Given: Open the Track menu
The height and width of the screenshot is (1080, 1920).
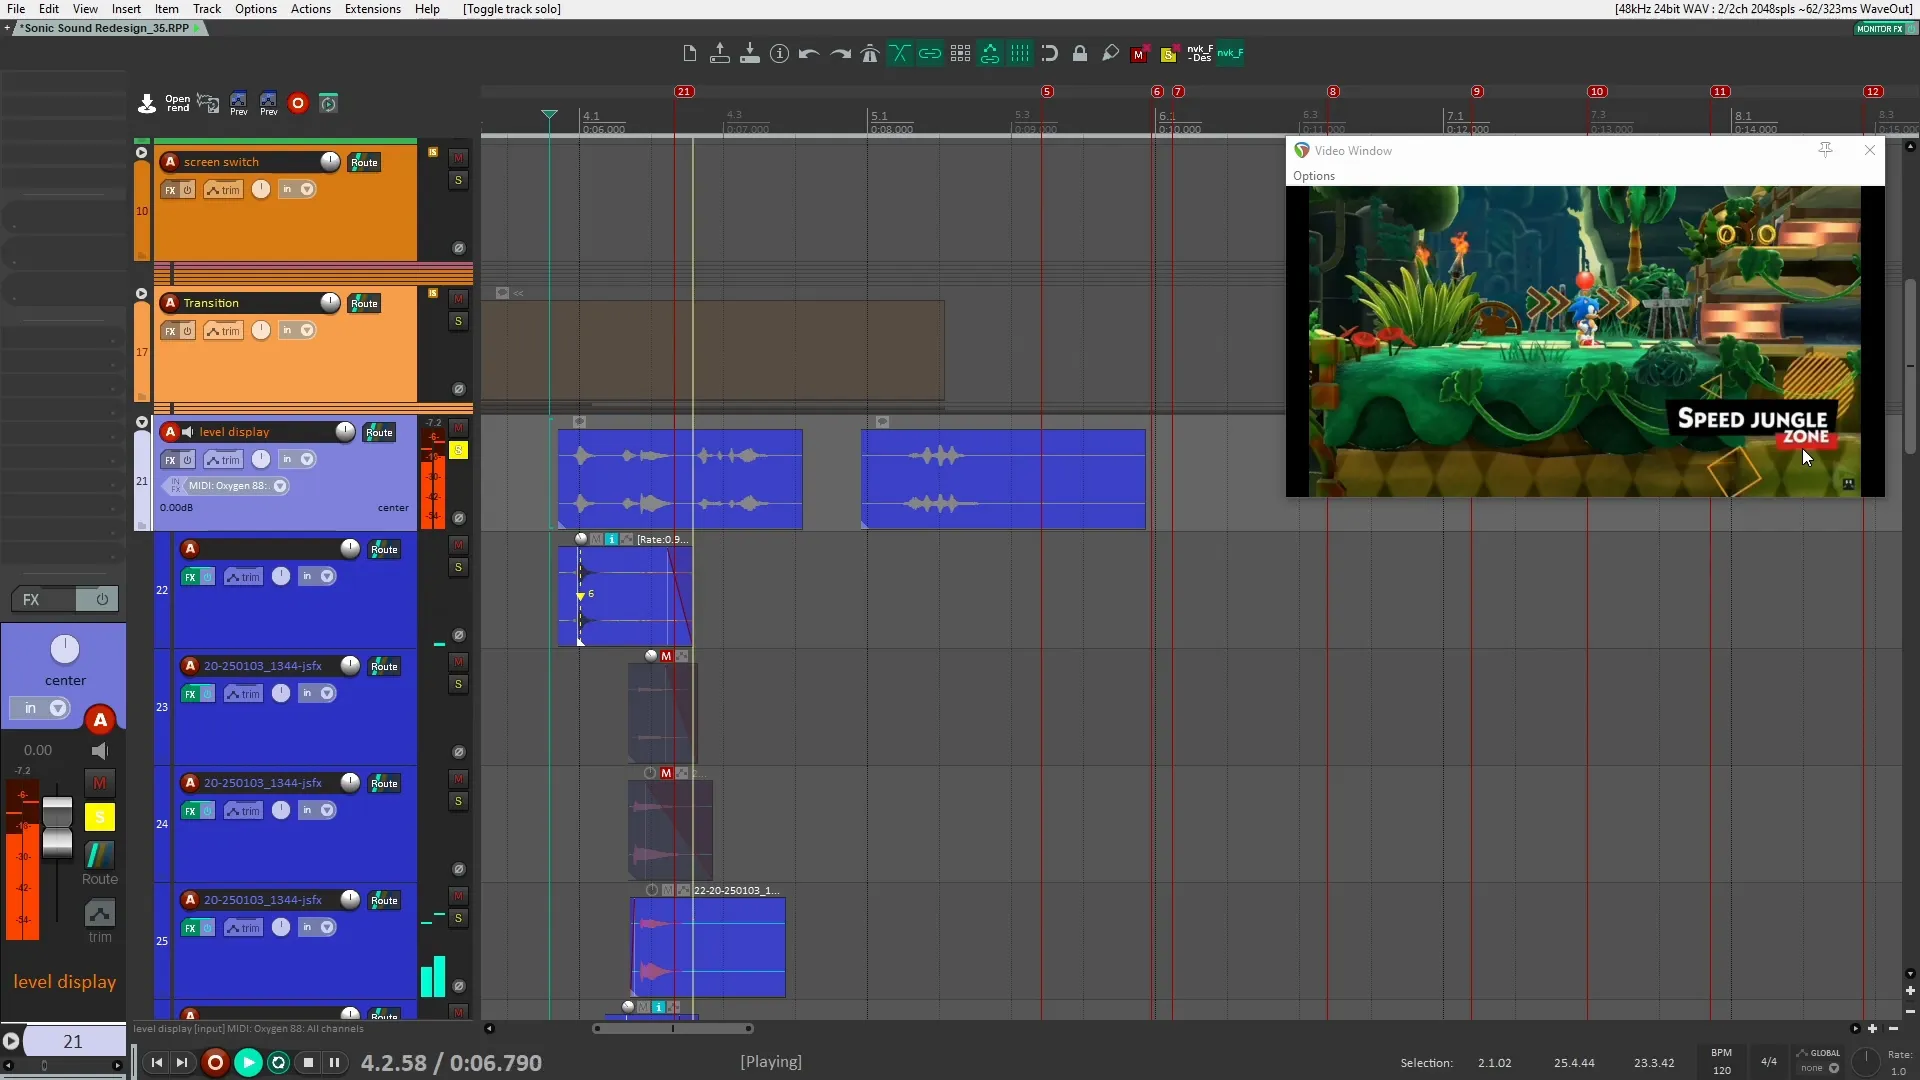Looking at the screenshot, I should (x=207, y=9).
